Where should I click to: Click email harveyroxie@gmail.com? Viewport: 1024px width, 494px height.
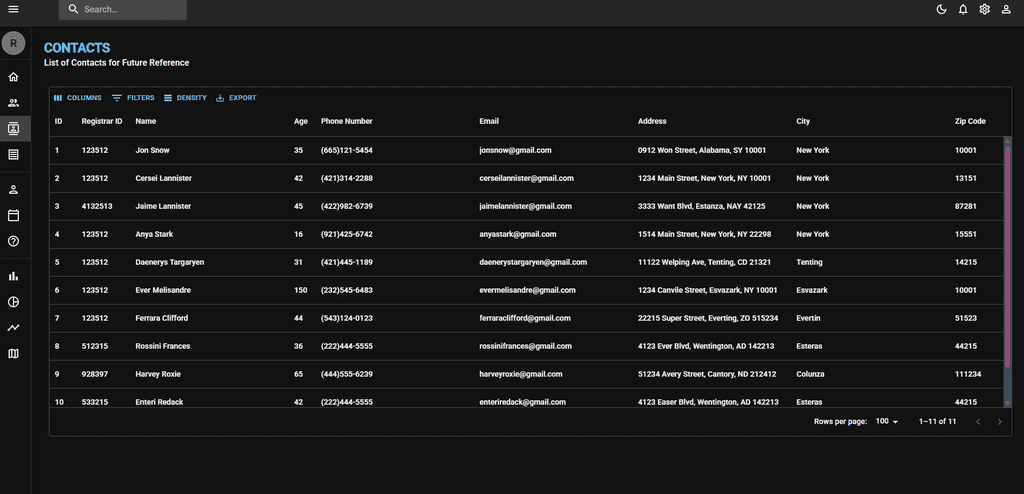520,374
